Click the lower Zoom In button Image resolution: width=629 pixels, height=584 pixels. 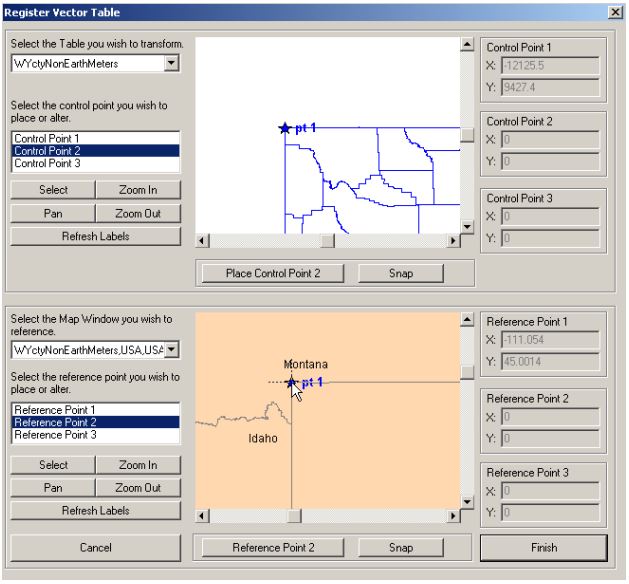tap(138, 465)
